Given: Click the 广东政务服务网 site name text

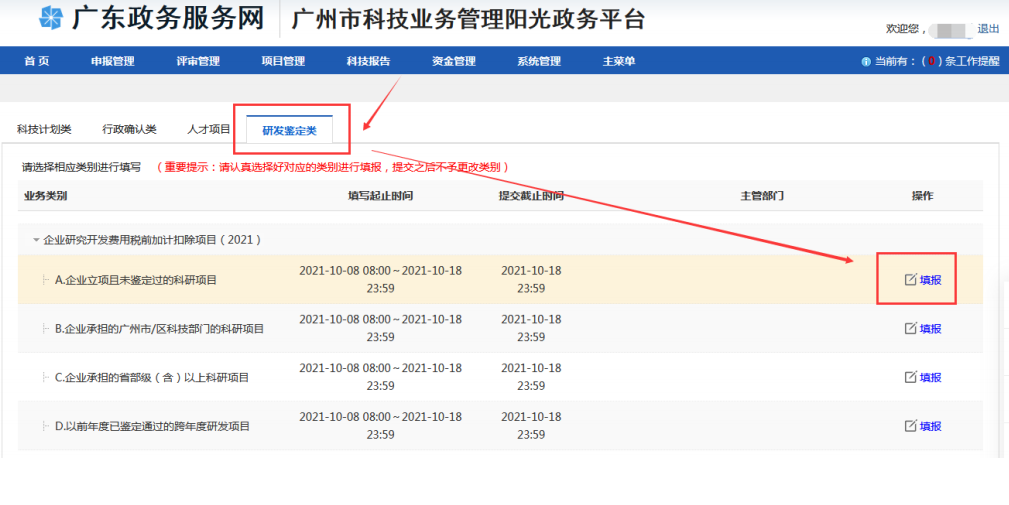Looking at the screenshot, I should 168,18.
